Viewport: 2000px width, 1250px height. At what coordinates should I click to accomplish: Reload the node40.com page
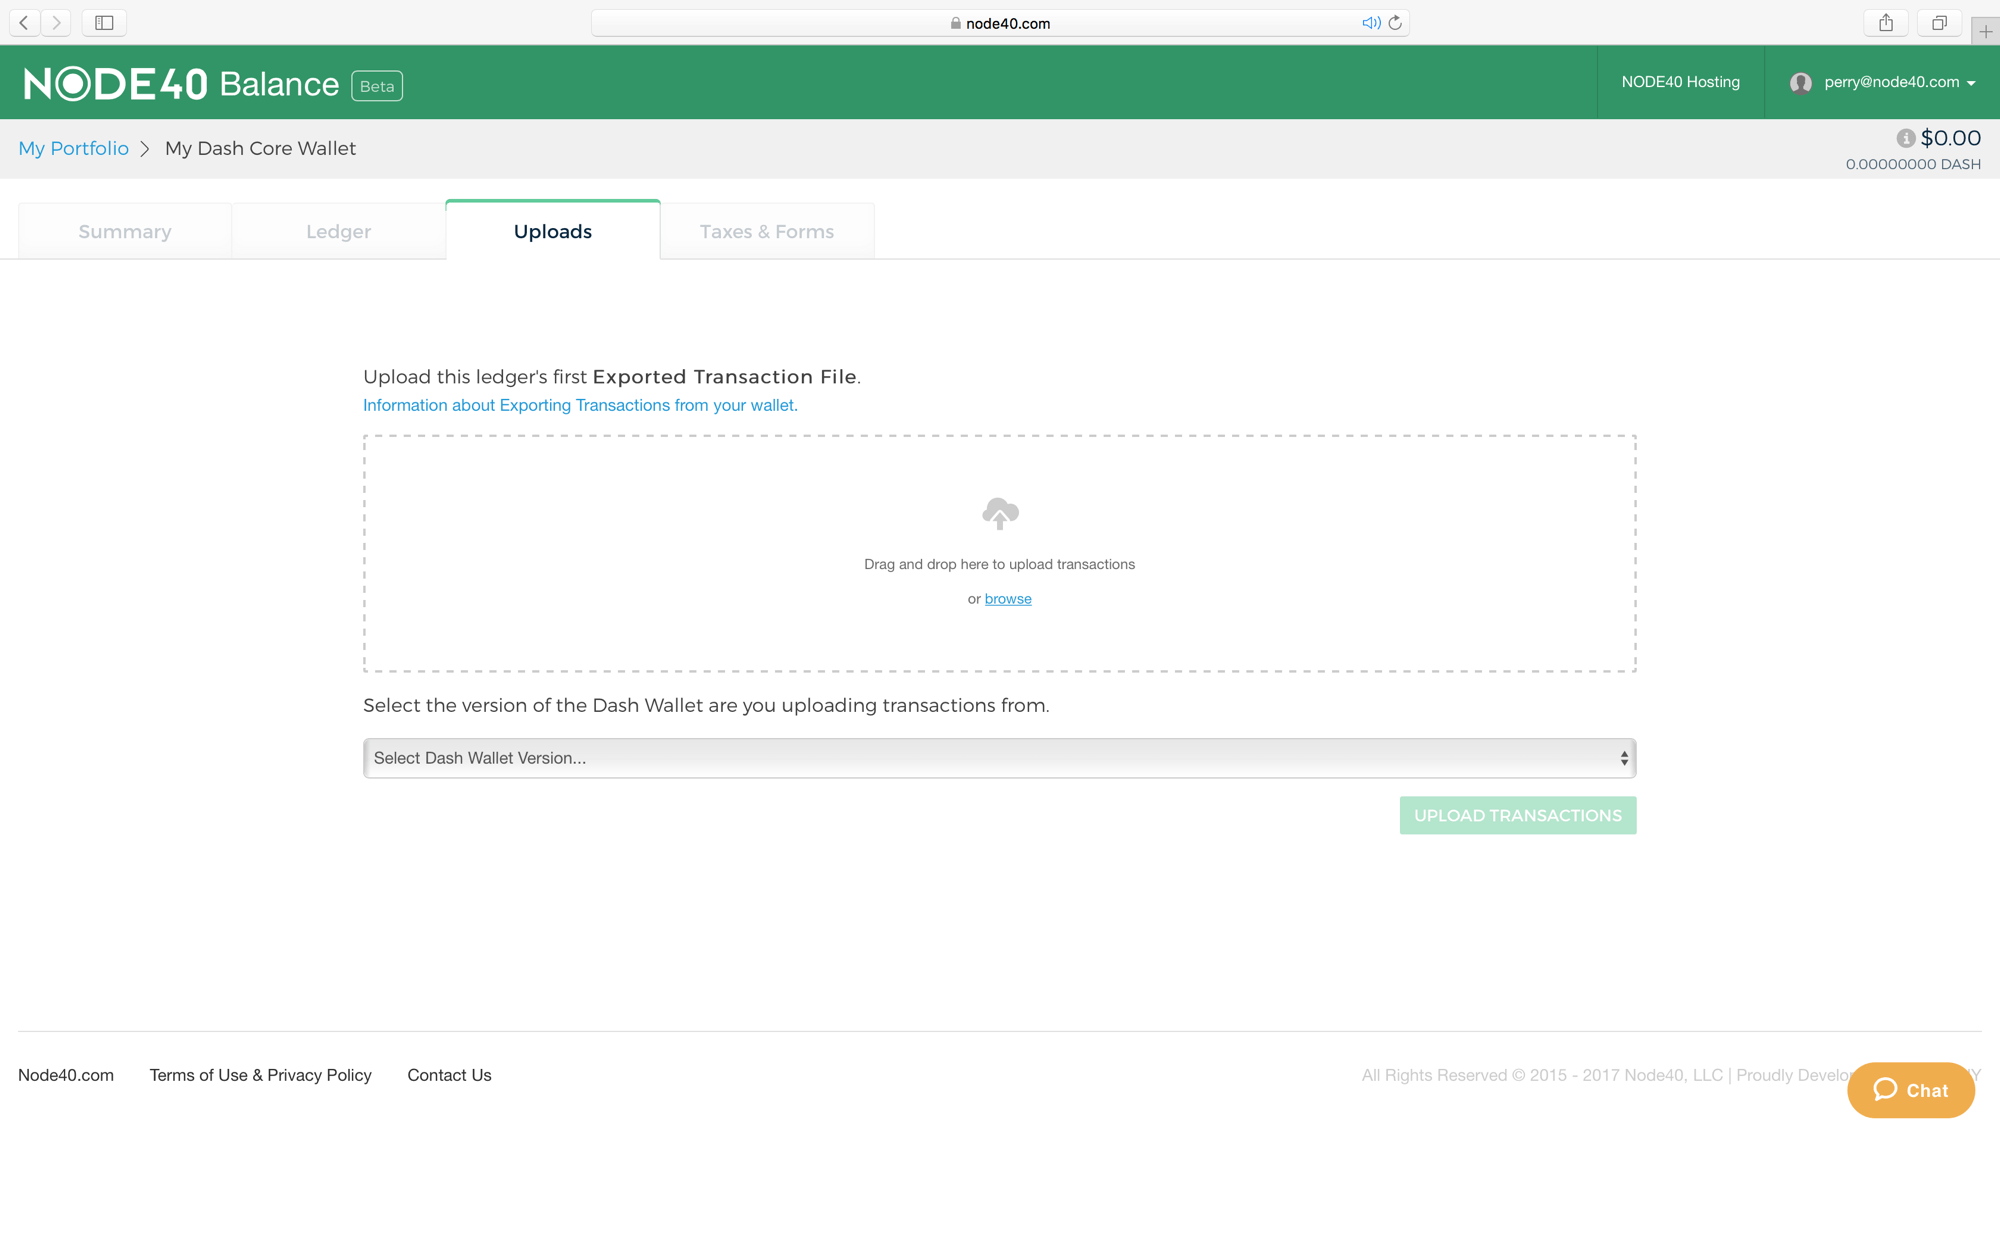(1395, 23)
